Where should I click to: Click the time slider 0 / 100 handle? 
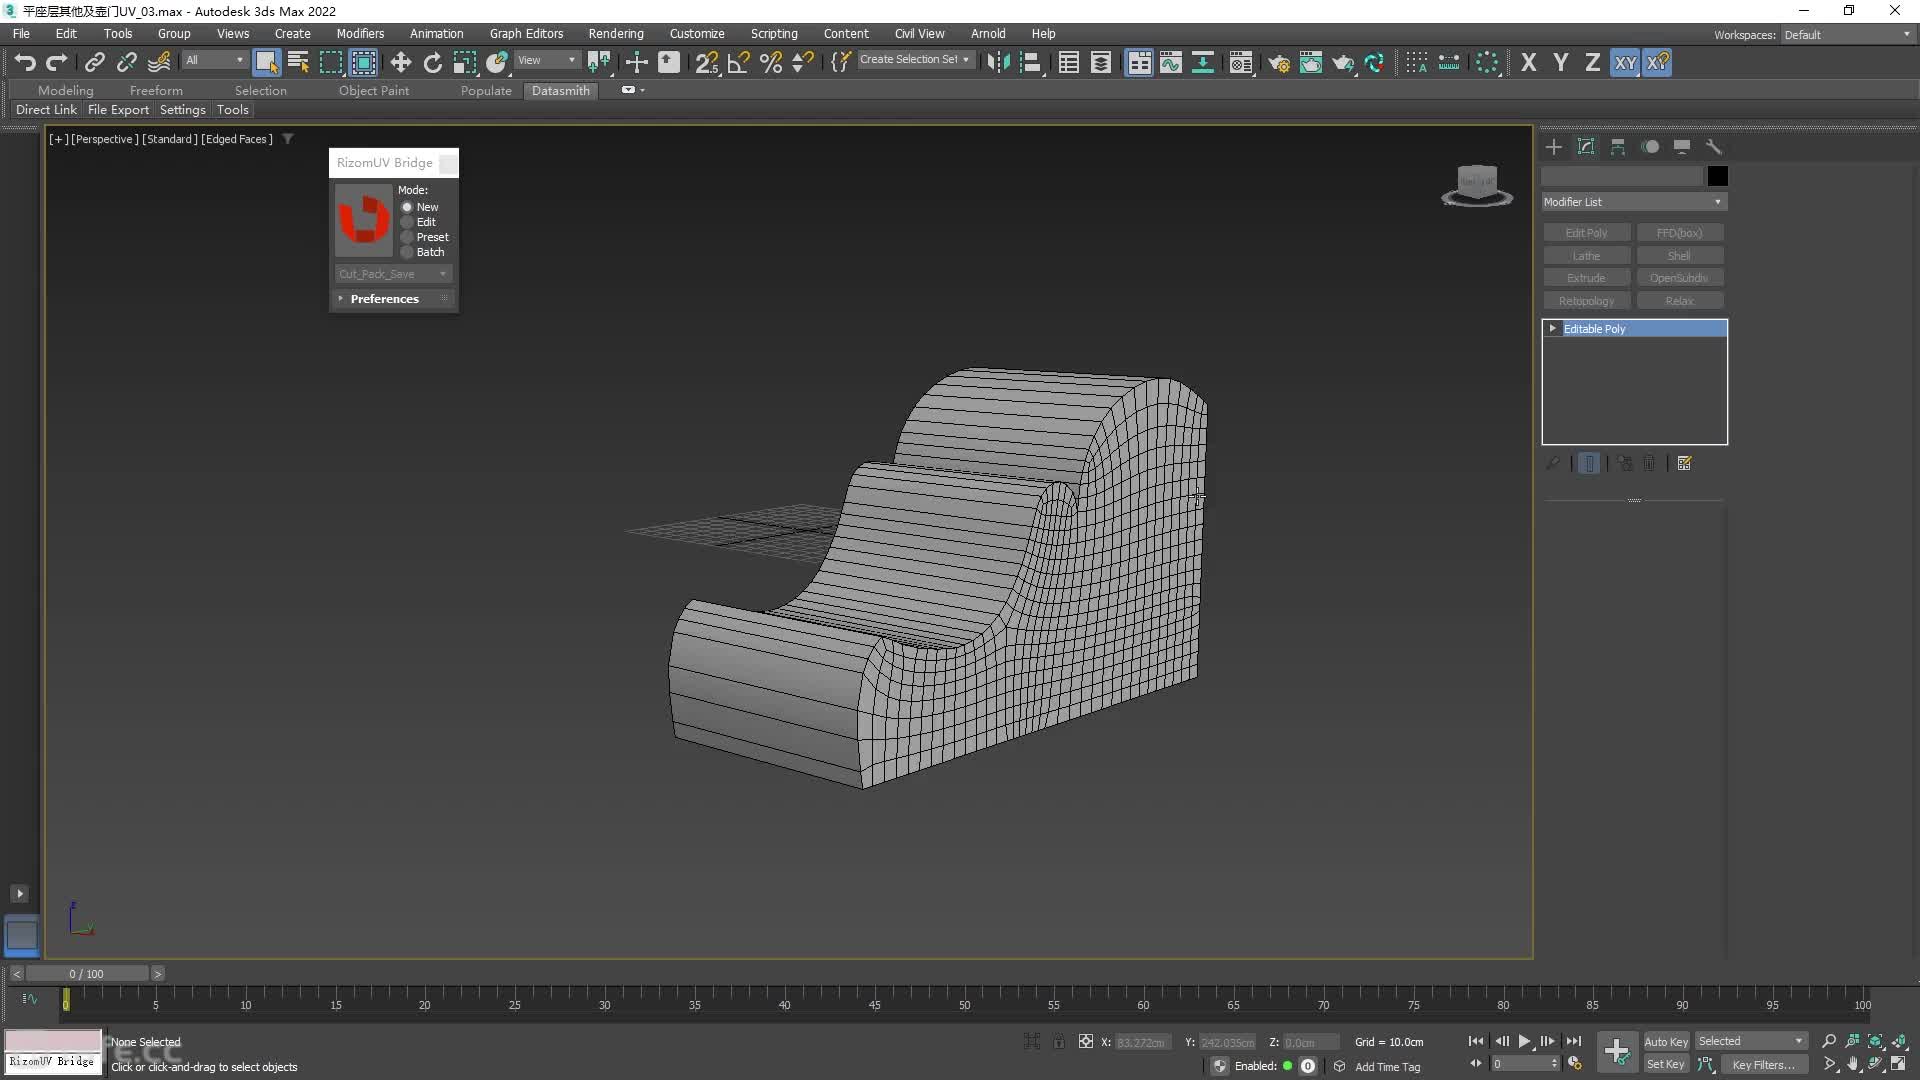pyautogui.click(x=87, y=973)
